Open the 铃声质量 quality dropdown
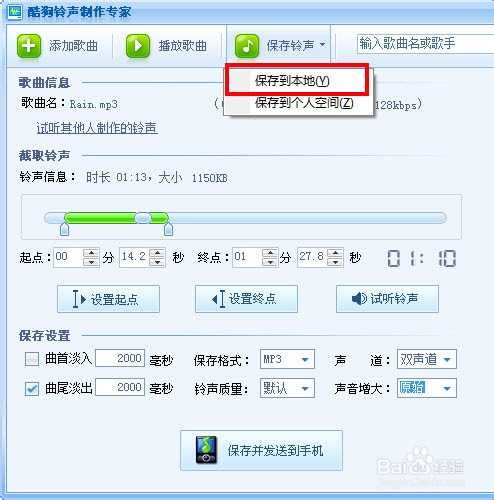This screenshot has height=500, width=494. pyautogui.click(x=287, y=388)
